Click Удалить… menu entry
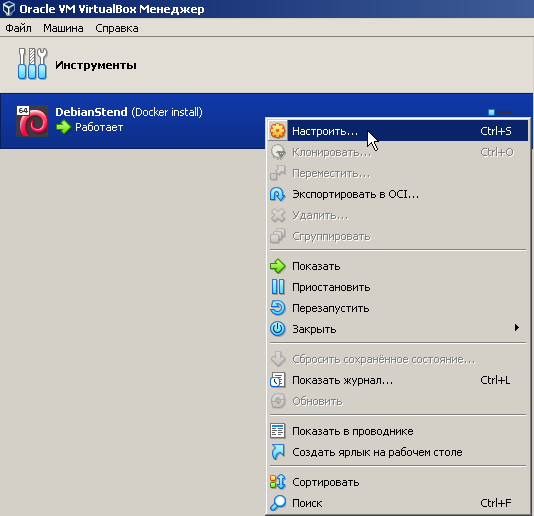 (x=397, y=216)
